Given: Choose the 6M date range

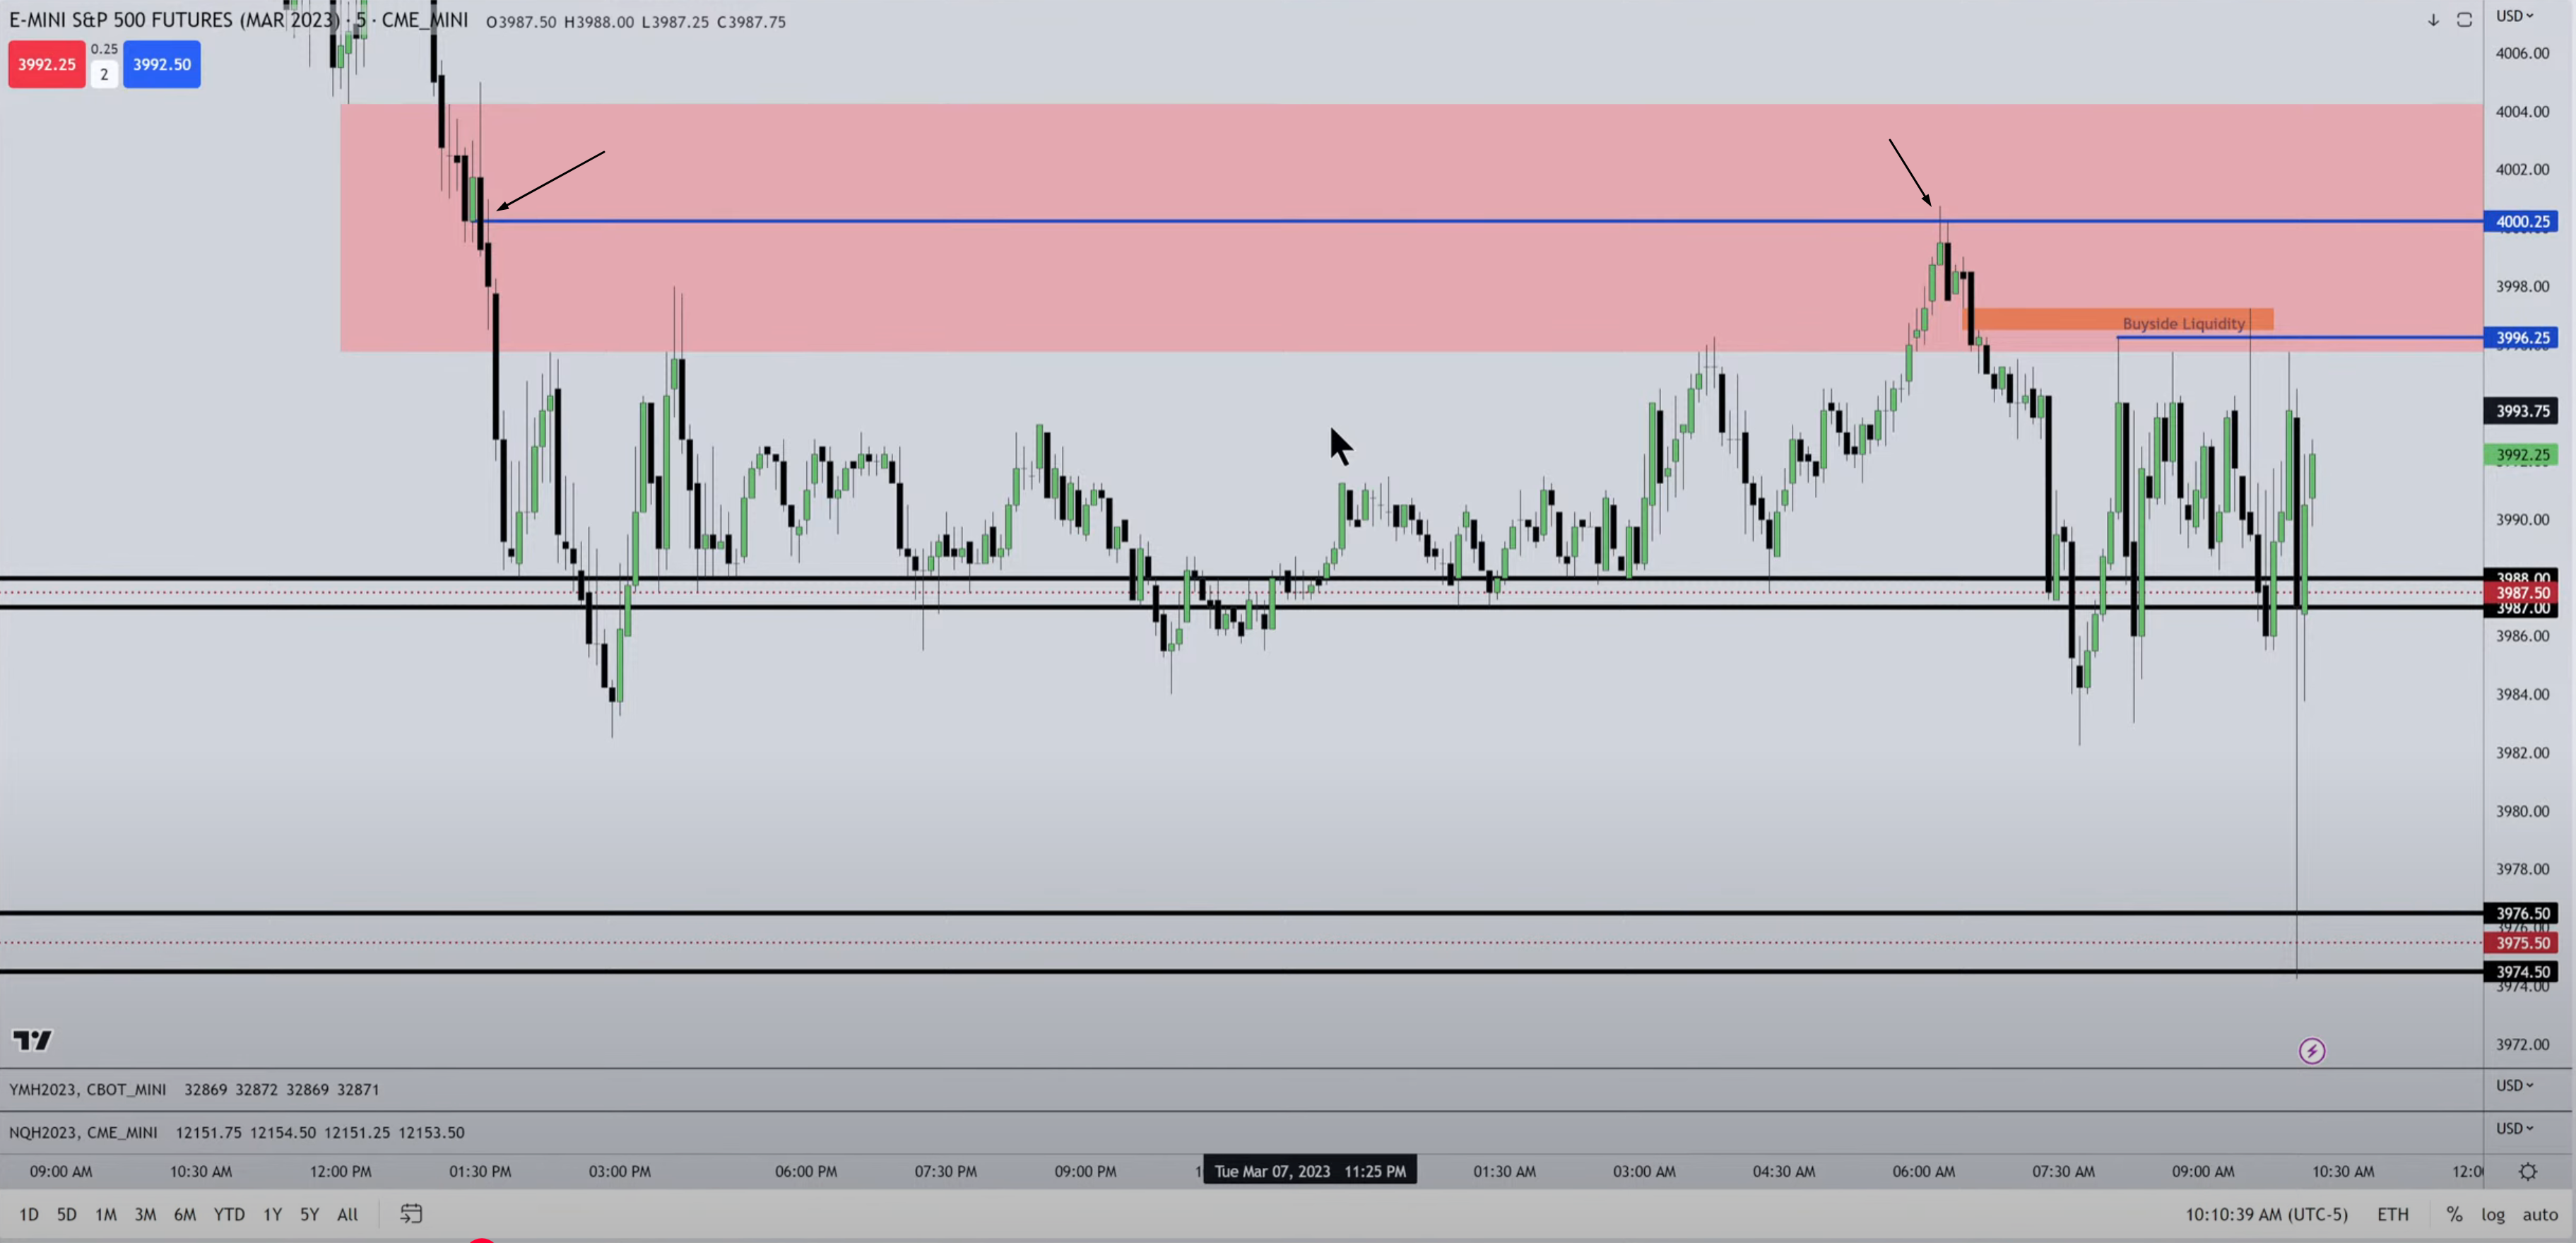Looking at the screenshot, I should coord(185,1214).
